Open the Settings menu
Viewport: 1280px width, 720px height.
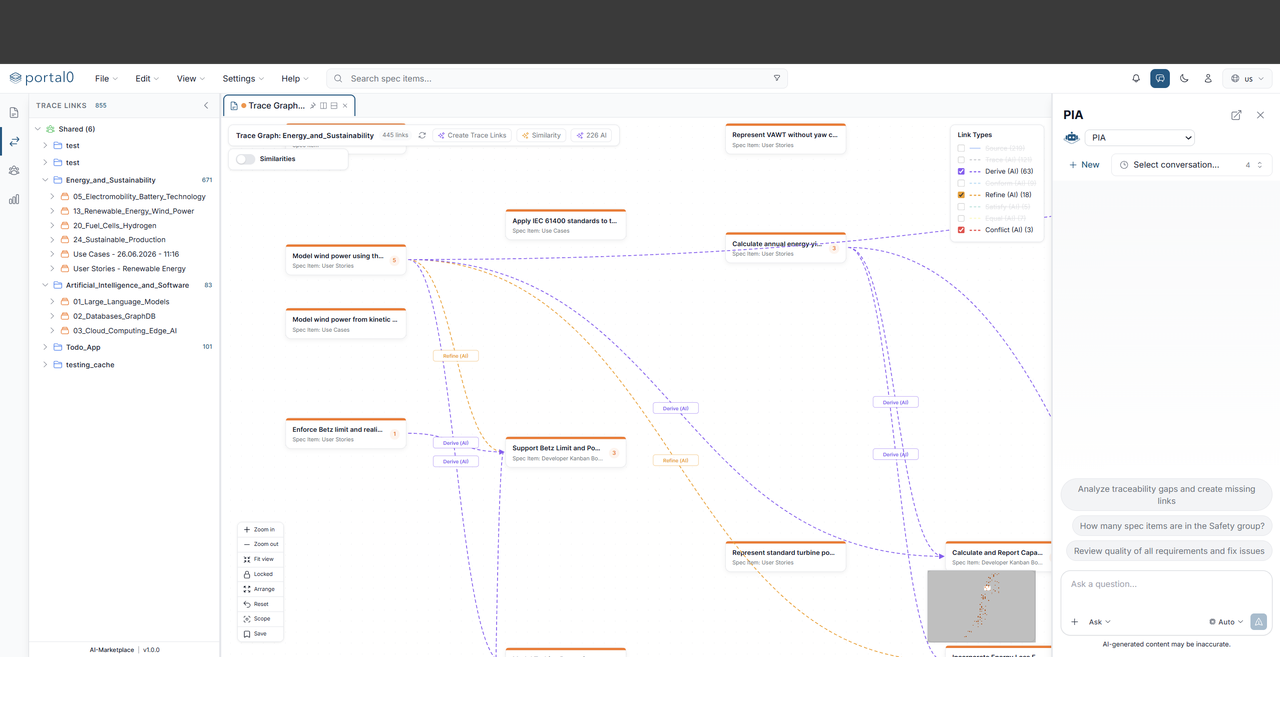[x=243, y=78]
